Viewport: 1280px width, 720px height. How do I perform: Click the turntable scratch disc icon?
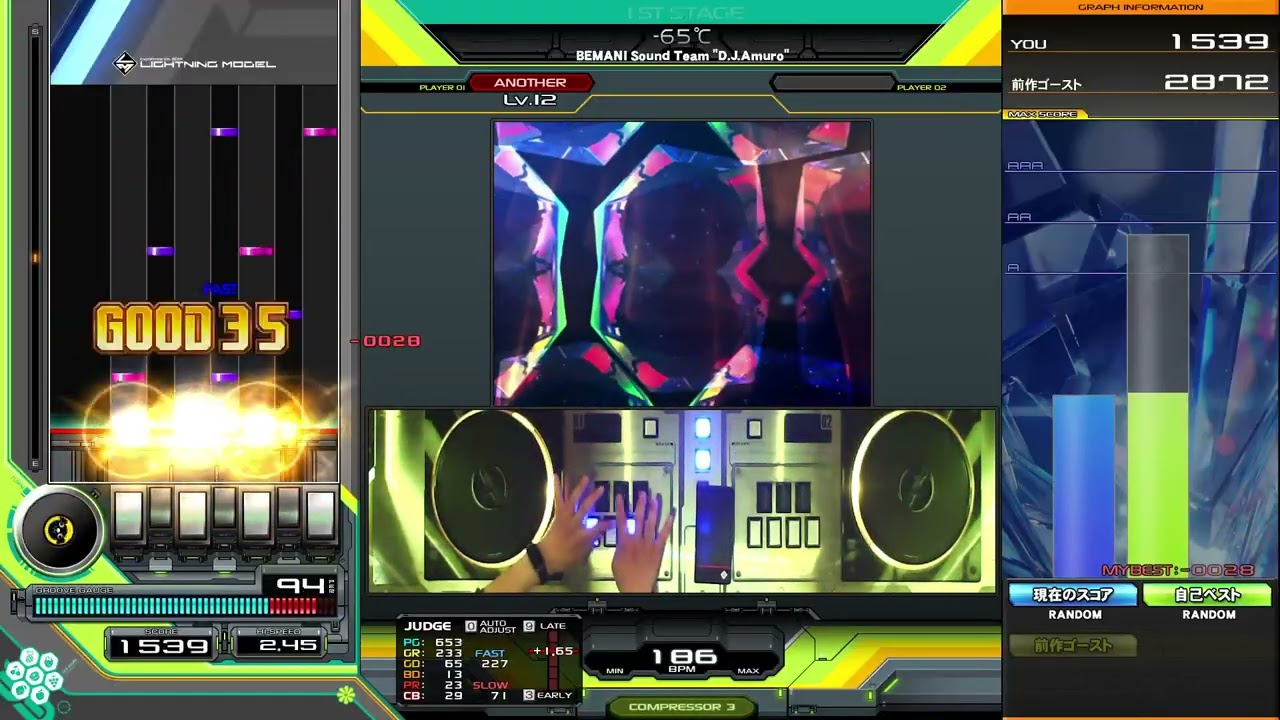pos(60,530)
